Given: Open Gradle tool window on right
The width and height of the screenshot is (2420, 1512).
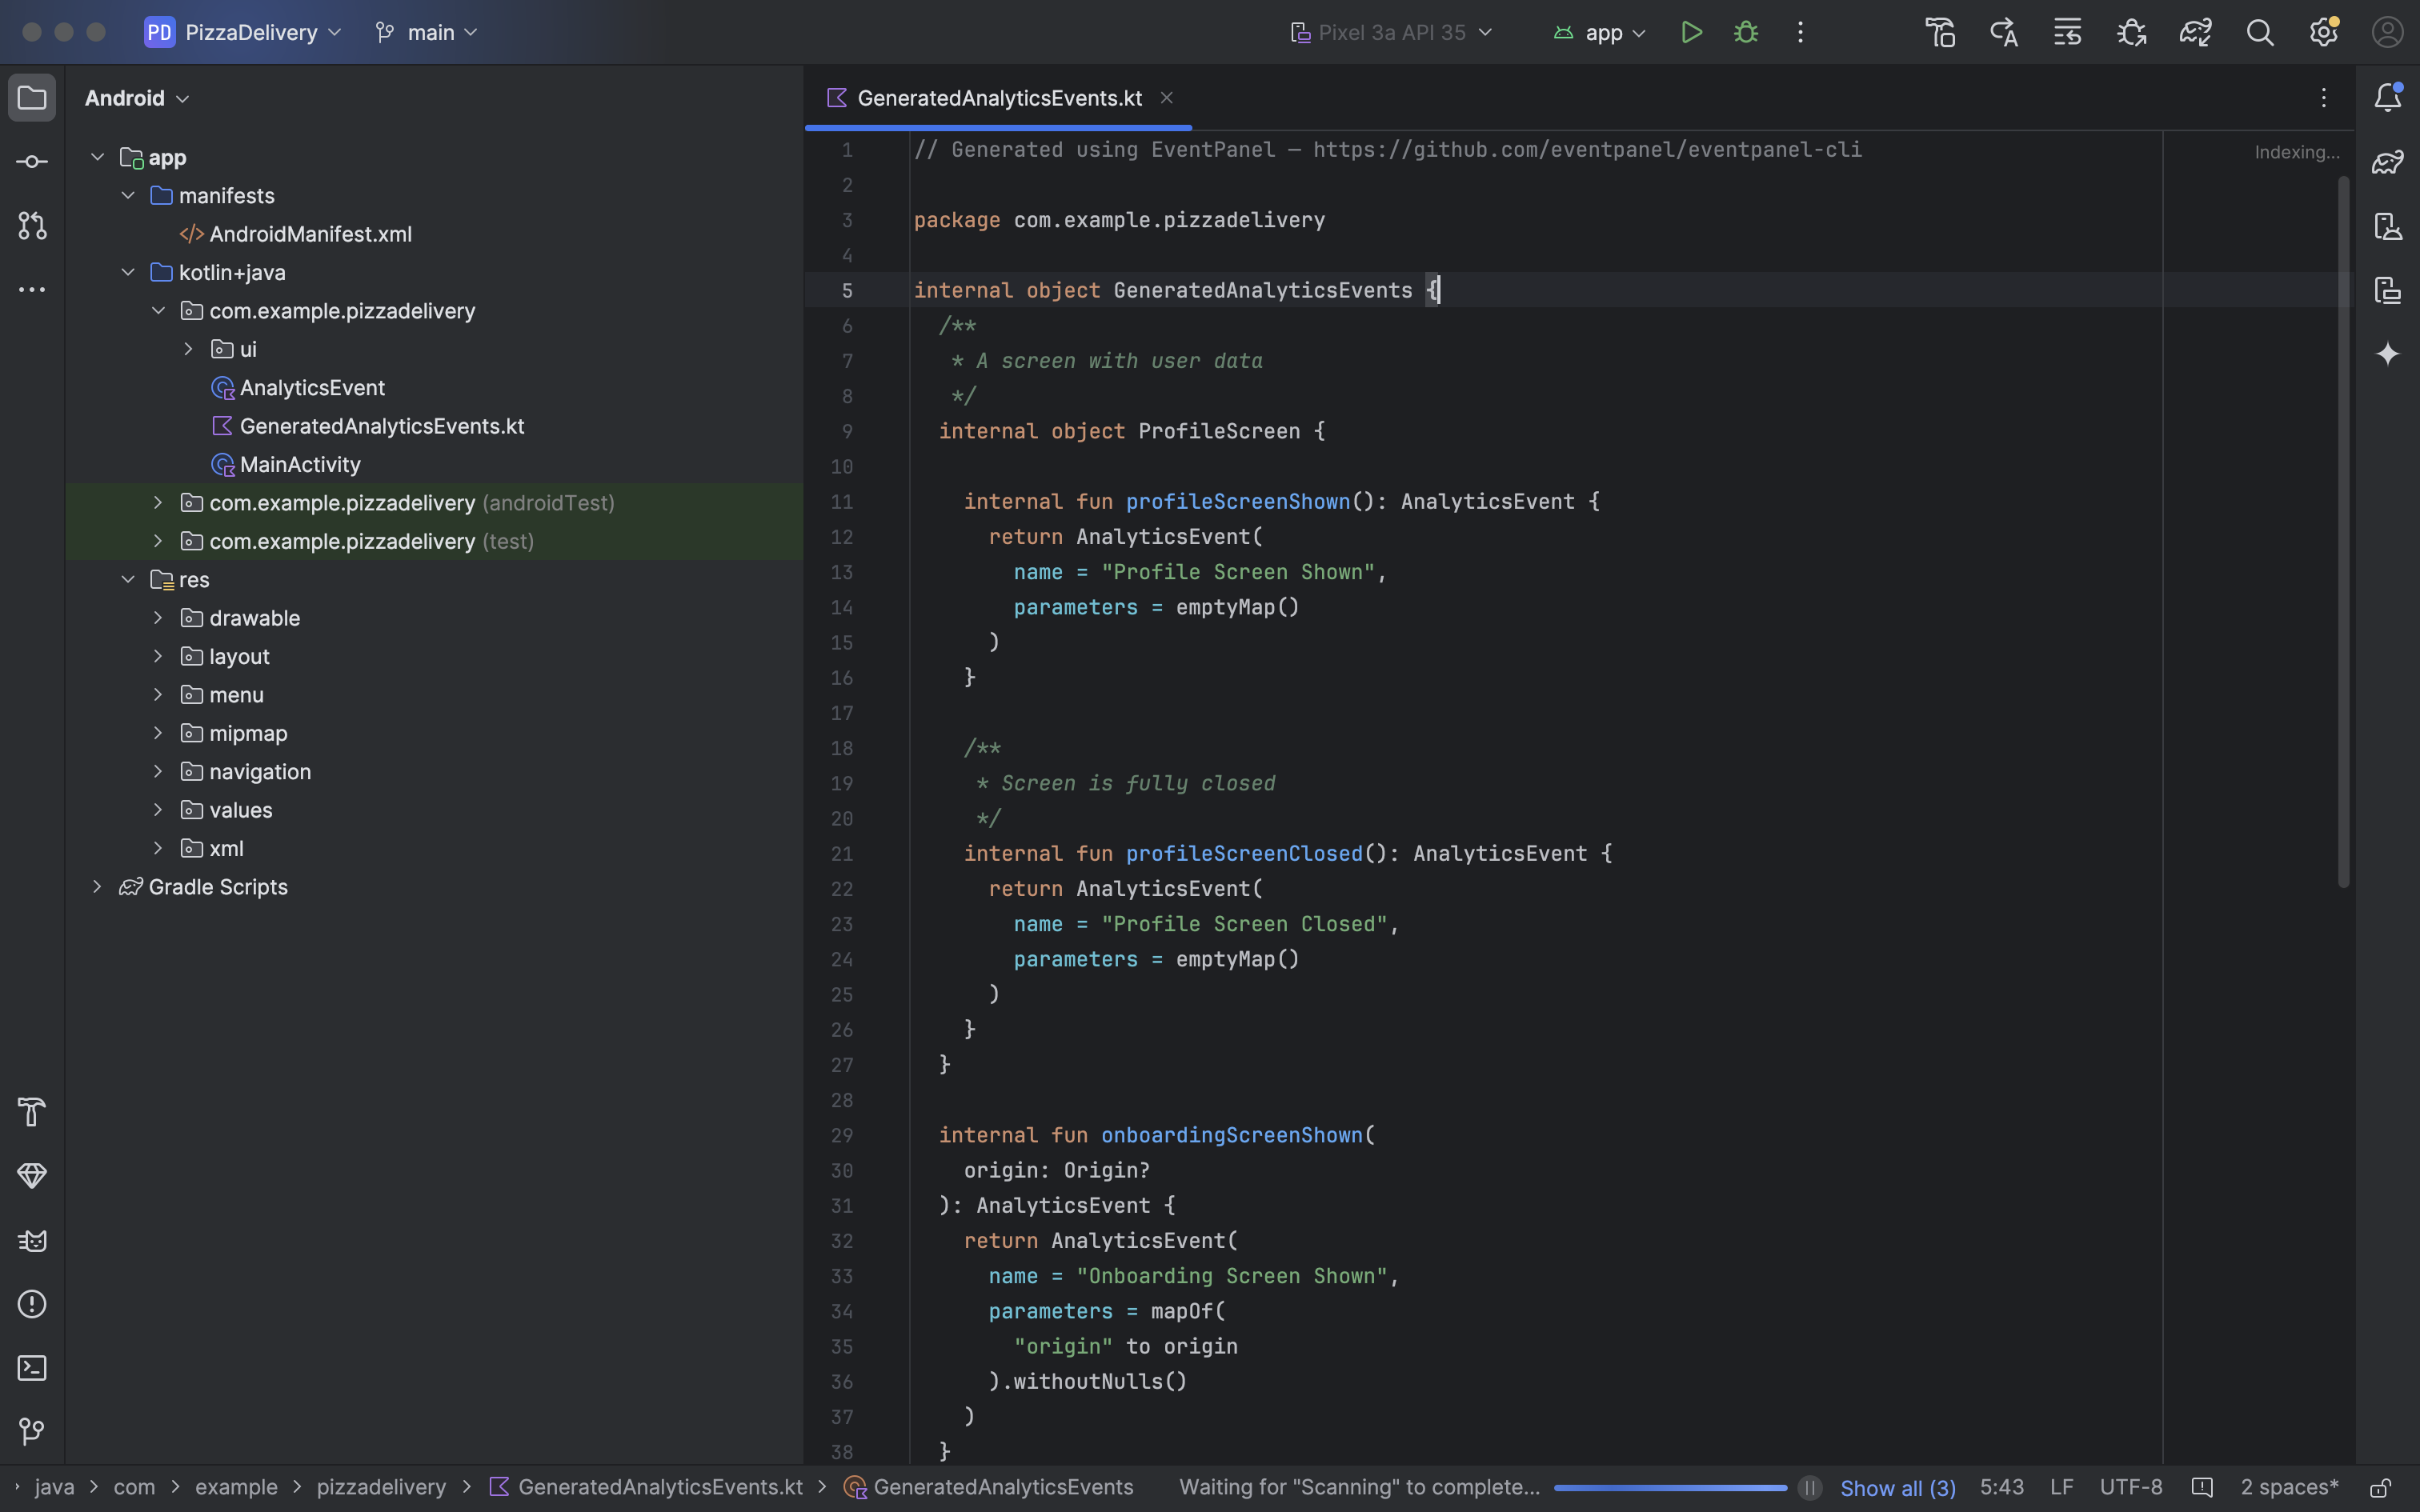Looking at the screenshot, I should pyautogui.click(x=2388, y=162).
